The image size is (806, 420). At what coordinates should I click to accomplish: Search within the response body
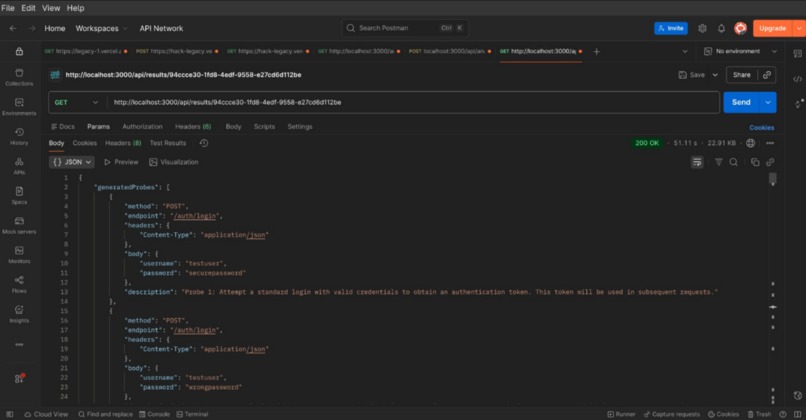click(x=734, y=162)
